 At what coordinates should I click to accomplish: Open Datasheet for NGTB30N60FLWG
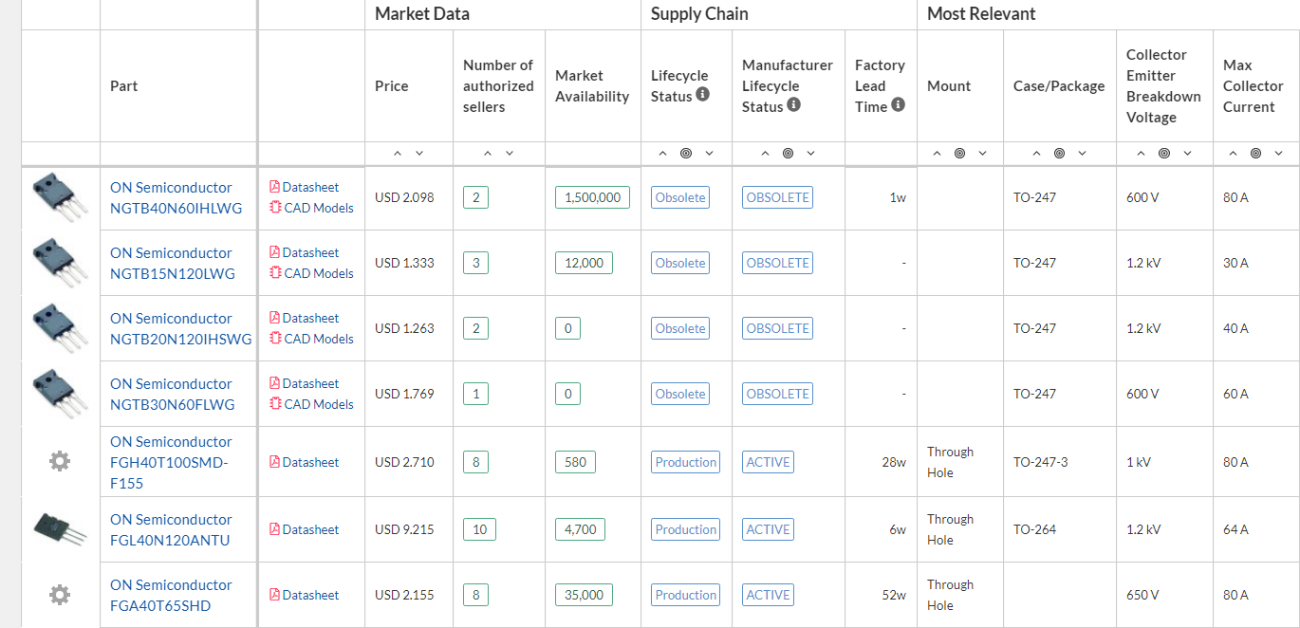pyautogui.click(x=304, y=384)
